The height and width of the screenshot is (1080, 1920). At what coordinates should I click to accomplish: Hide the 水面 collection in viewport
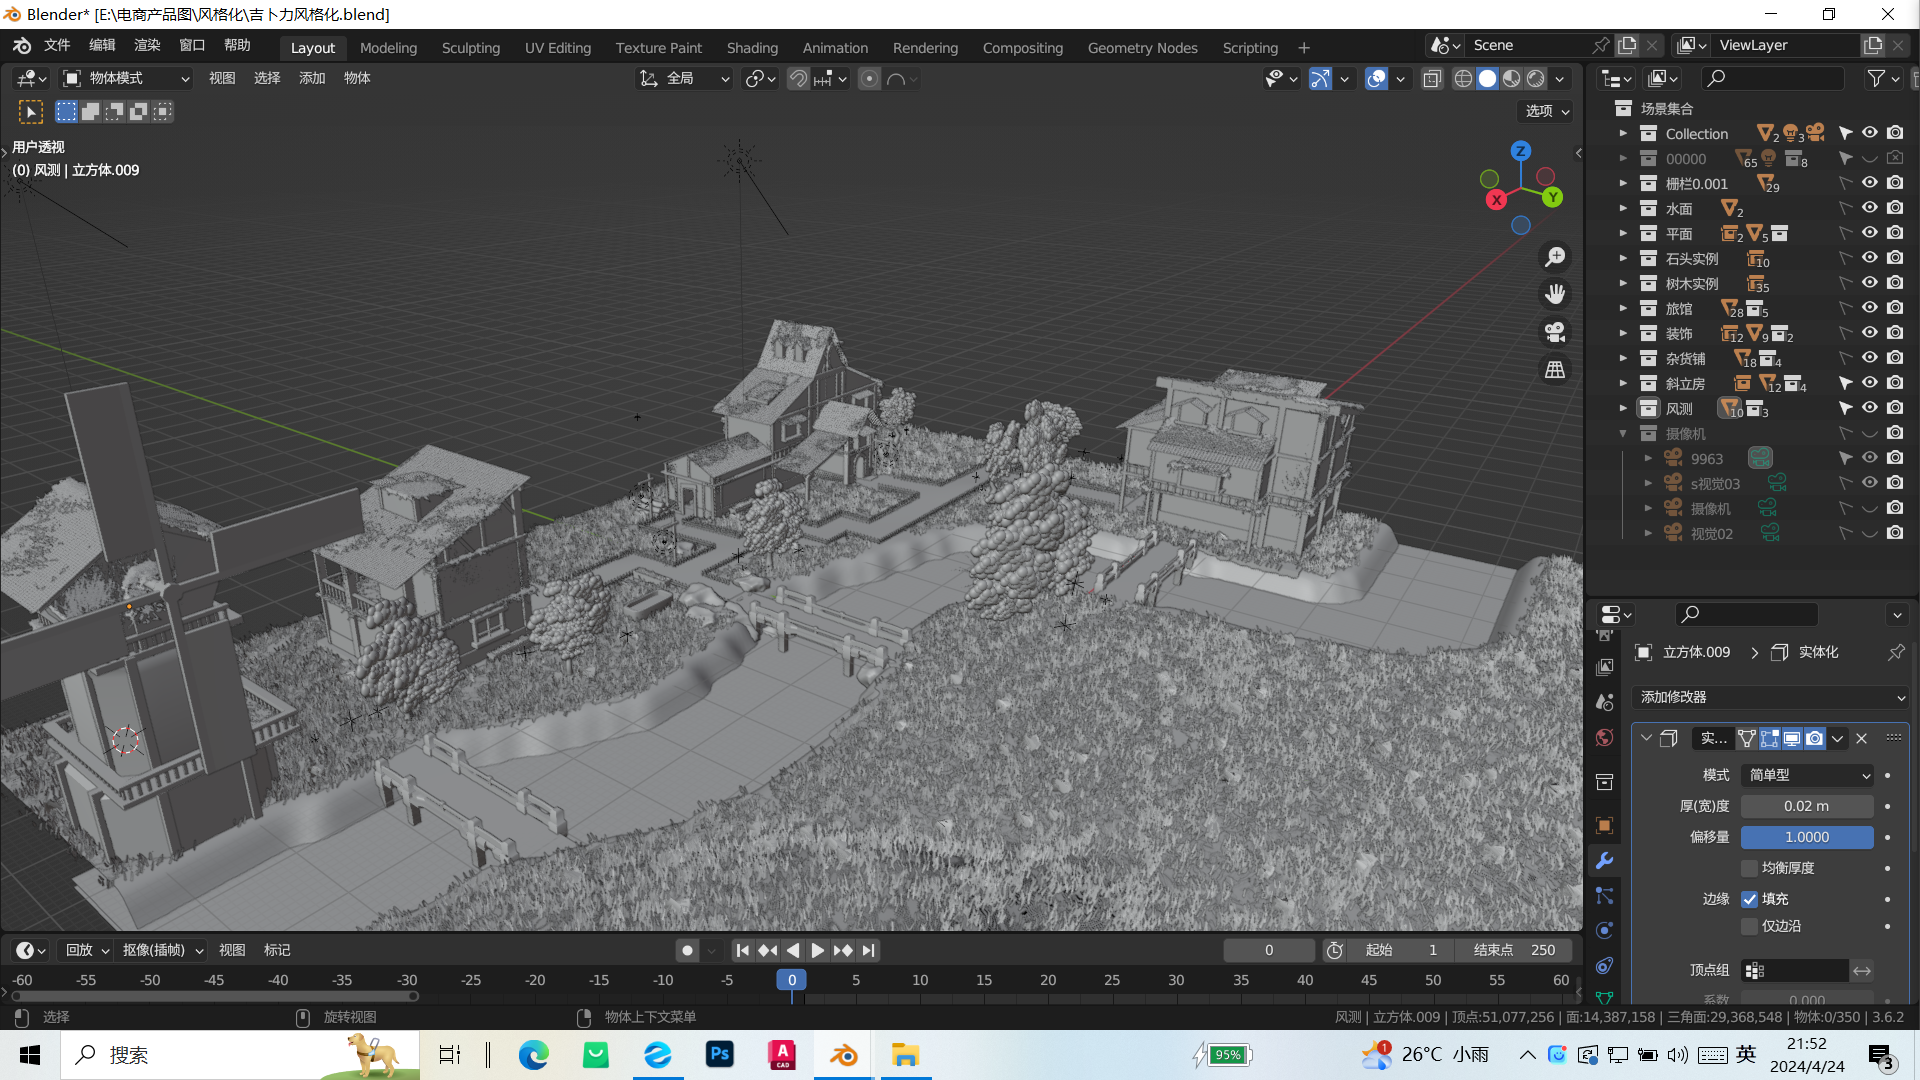click(1869, 208)
